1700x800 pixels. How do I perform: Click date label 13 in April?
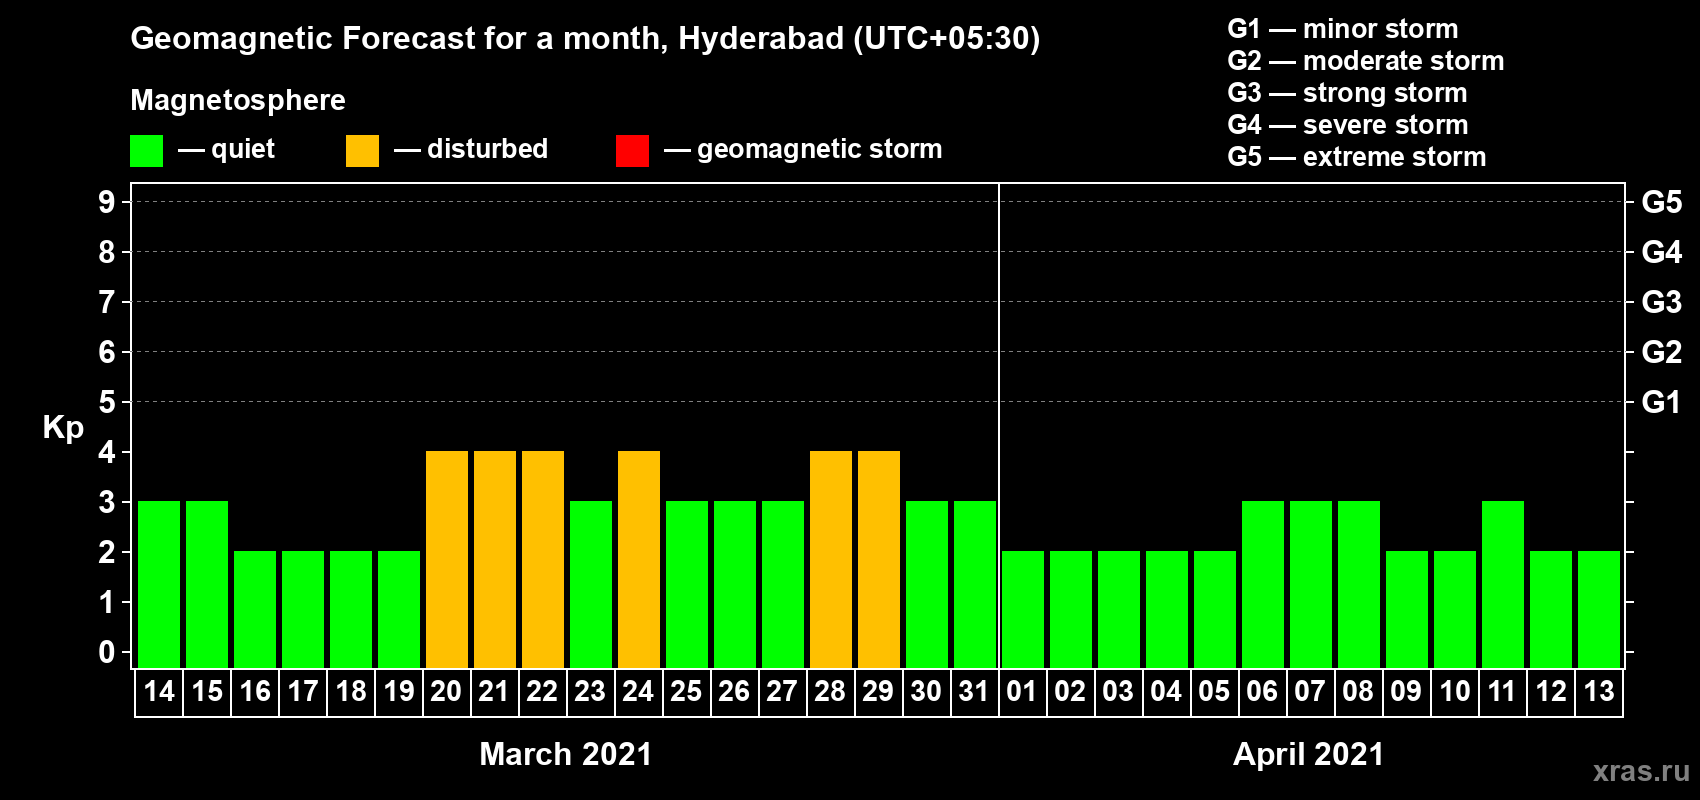[x=1599, y=691]
